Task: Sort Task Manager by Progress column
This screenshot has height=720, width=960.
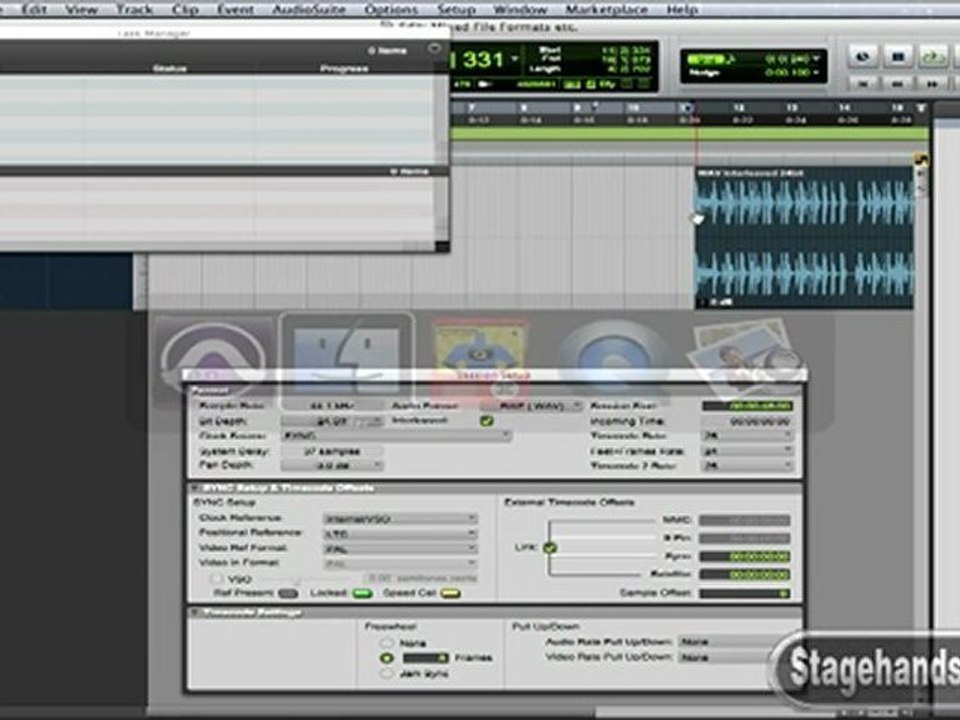Action: (344, 68)
